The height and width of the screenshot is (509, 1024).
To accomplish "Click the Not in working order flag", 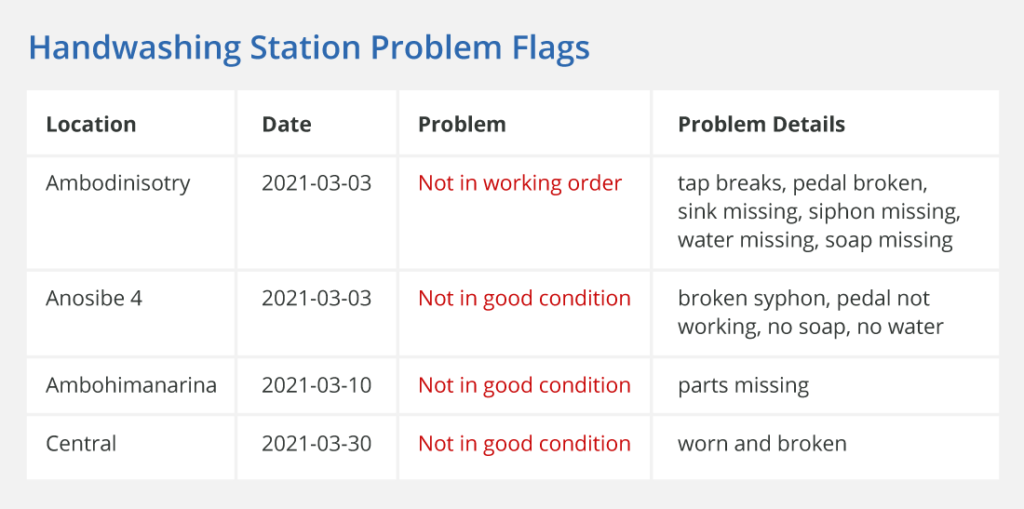I will 520,184.
